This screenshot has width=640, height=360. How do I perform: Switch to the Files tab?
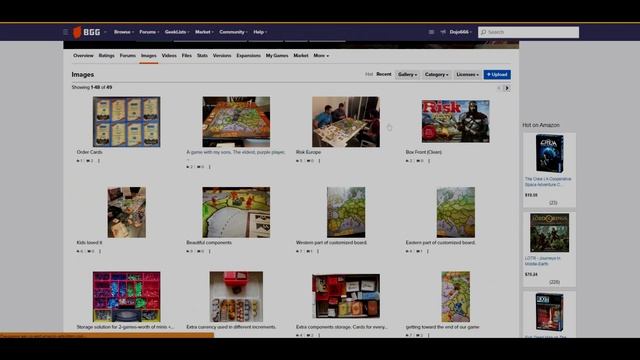point(187,56)
